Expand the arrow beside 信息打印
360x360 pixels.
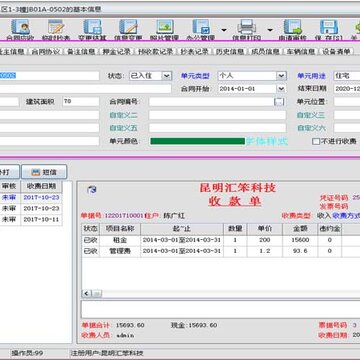[x=270, y=30]
